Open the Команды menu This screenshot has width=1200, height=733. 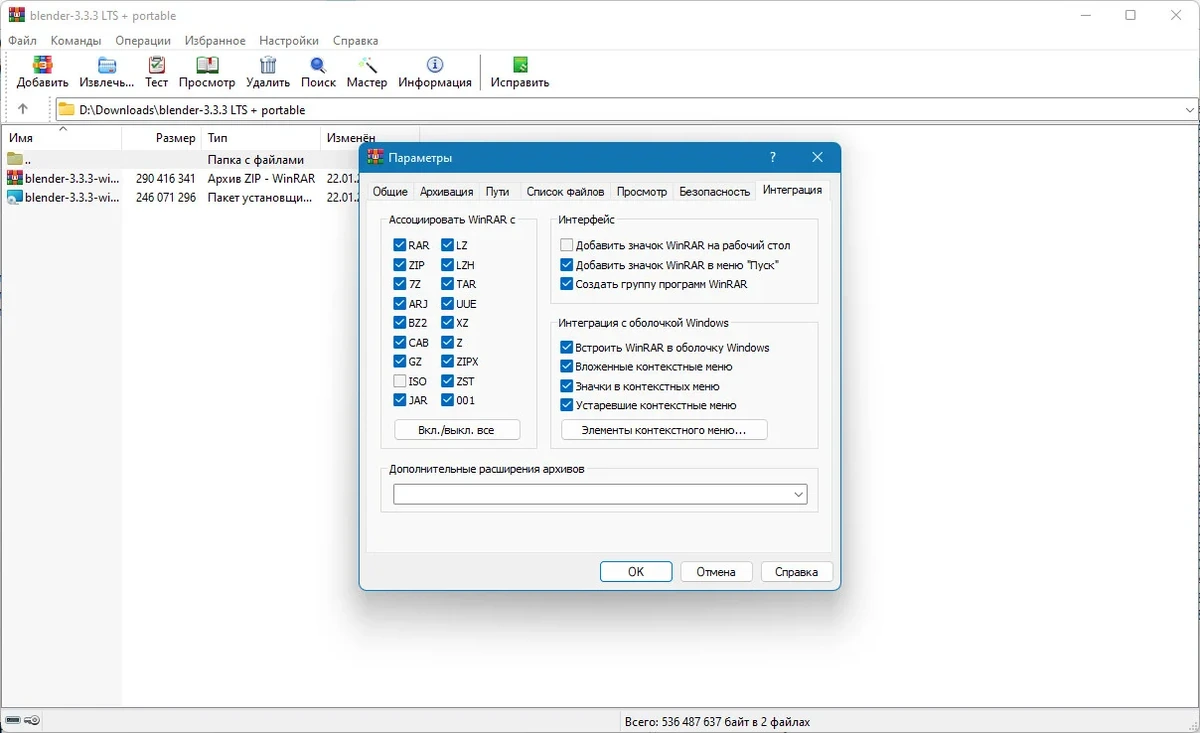pos(76,41)
